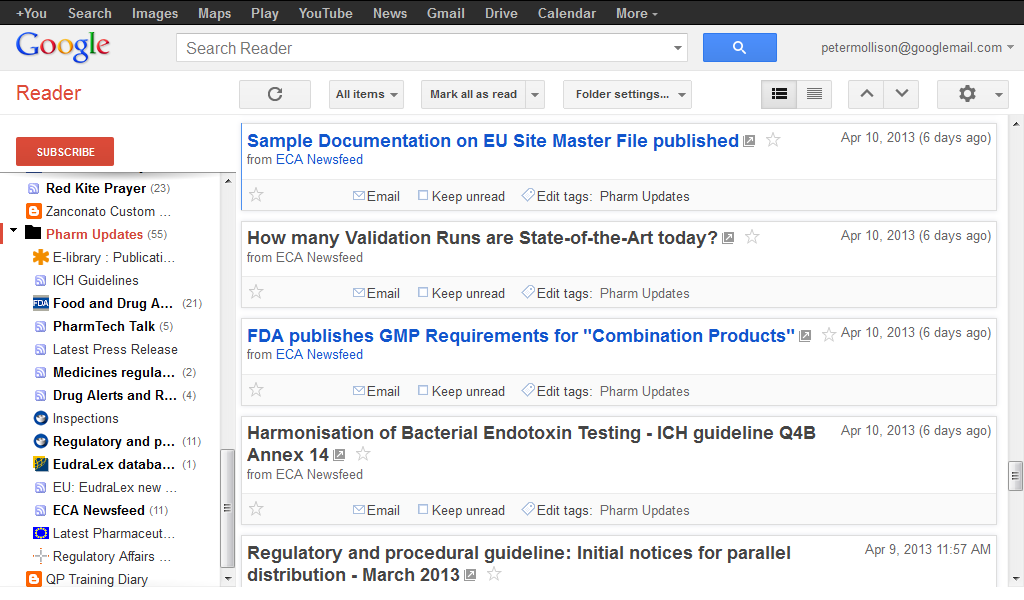
Task: Open ECA Newsfeed source link under FDA article
Action: point(319,355)
